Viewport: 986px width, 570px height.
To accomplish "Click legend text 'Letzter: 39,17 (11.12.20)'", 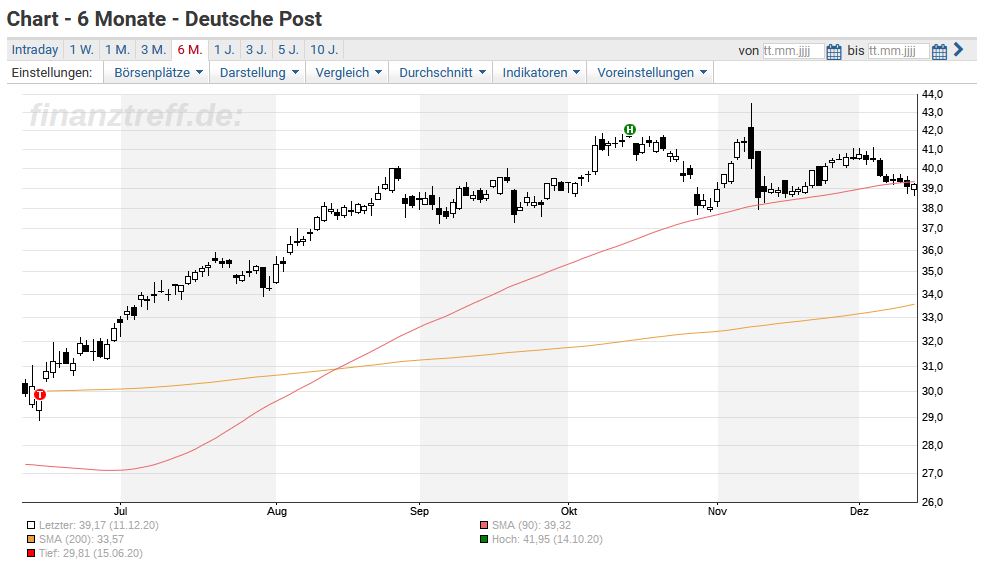I will tap(99, 525).
